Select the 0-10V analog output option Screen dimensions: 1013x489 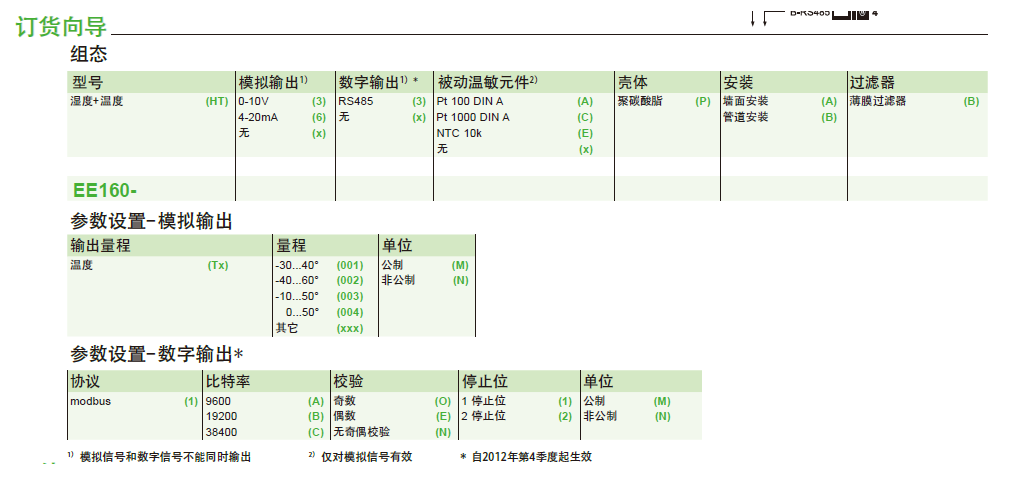click(253, 101)
